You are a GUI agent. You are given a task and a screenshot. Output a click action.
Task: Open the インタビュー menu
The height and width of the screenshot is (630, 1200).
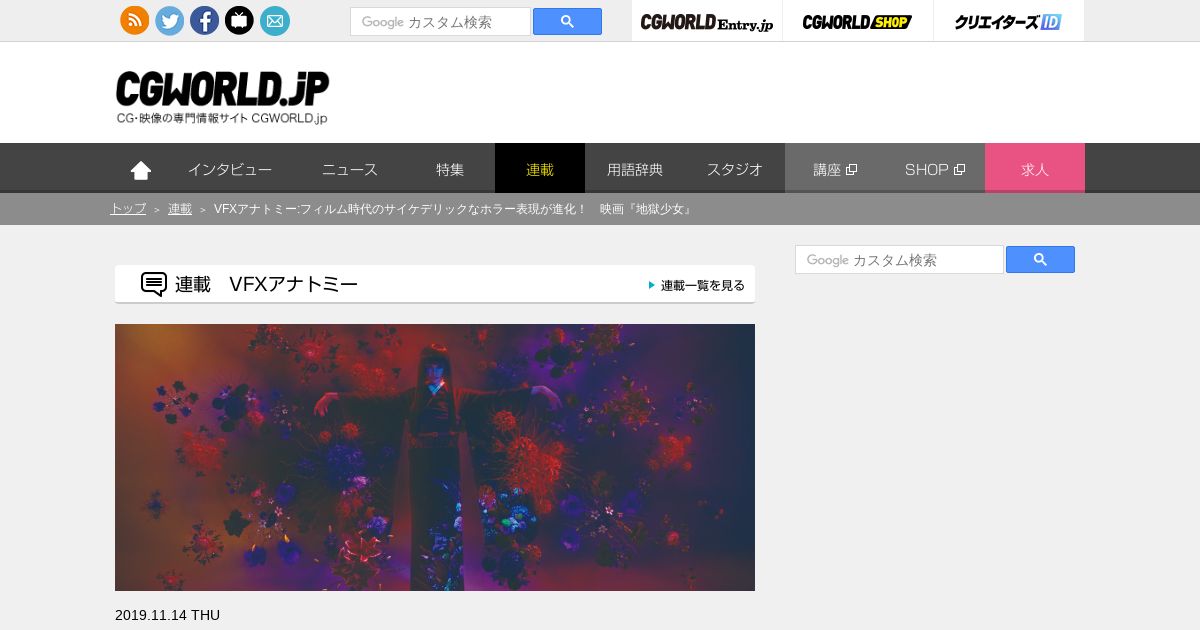point(230,169)
